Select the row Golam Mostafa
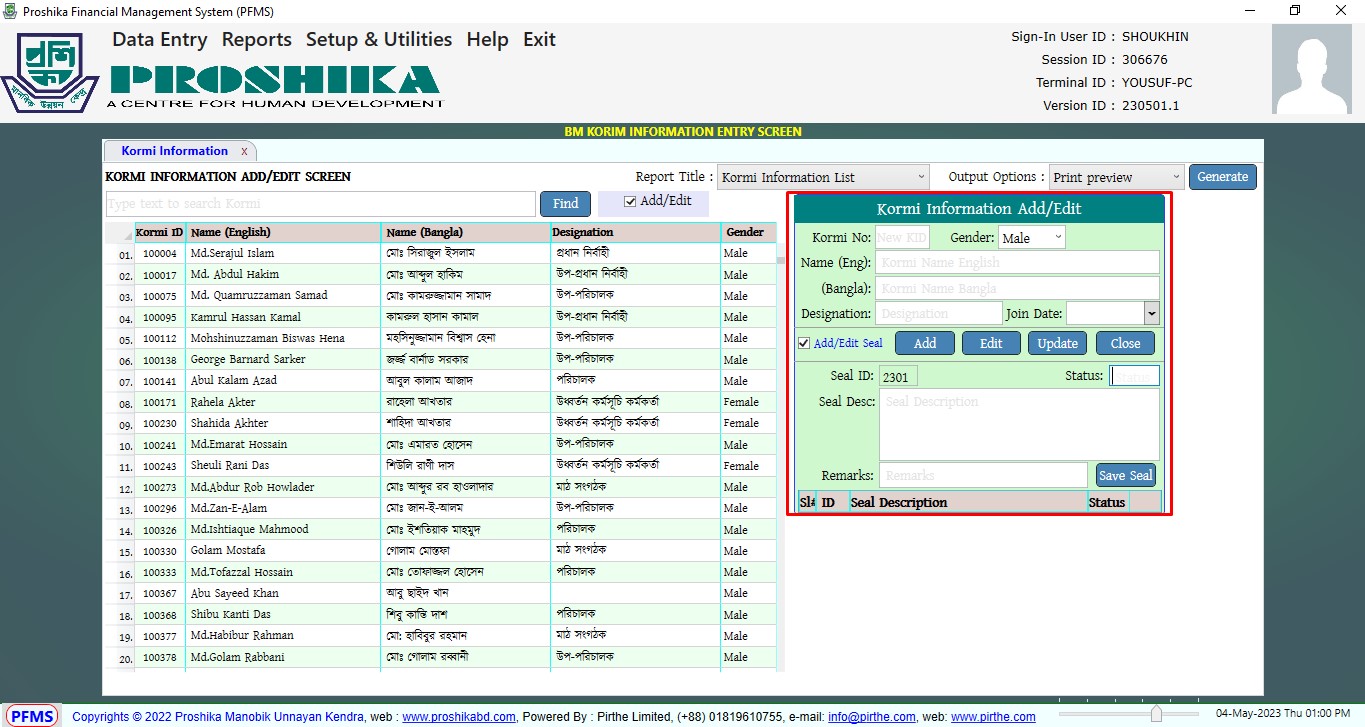This screenshot has width=1365, height=727. (x=441, y=551)
